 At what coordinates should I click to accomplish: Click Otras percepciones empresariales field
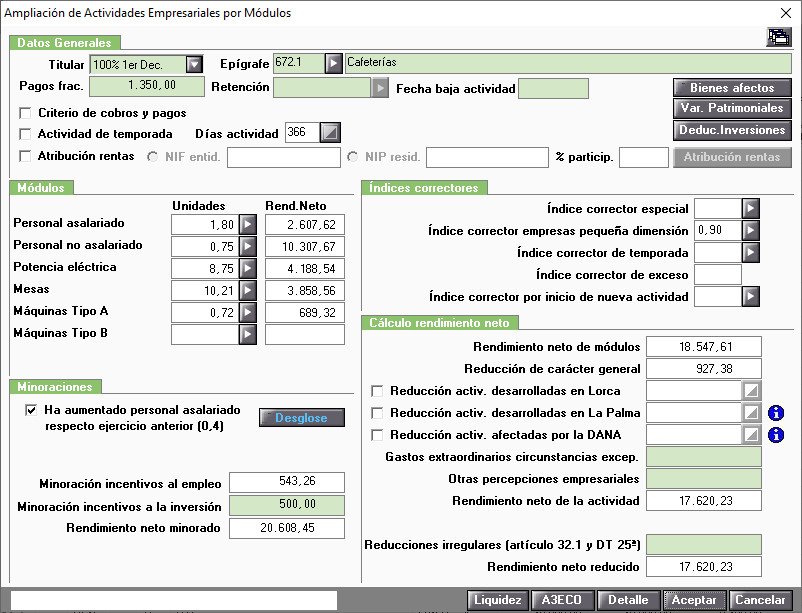pos(704,478)
